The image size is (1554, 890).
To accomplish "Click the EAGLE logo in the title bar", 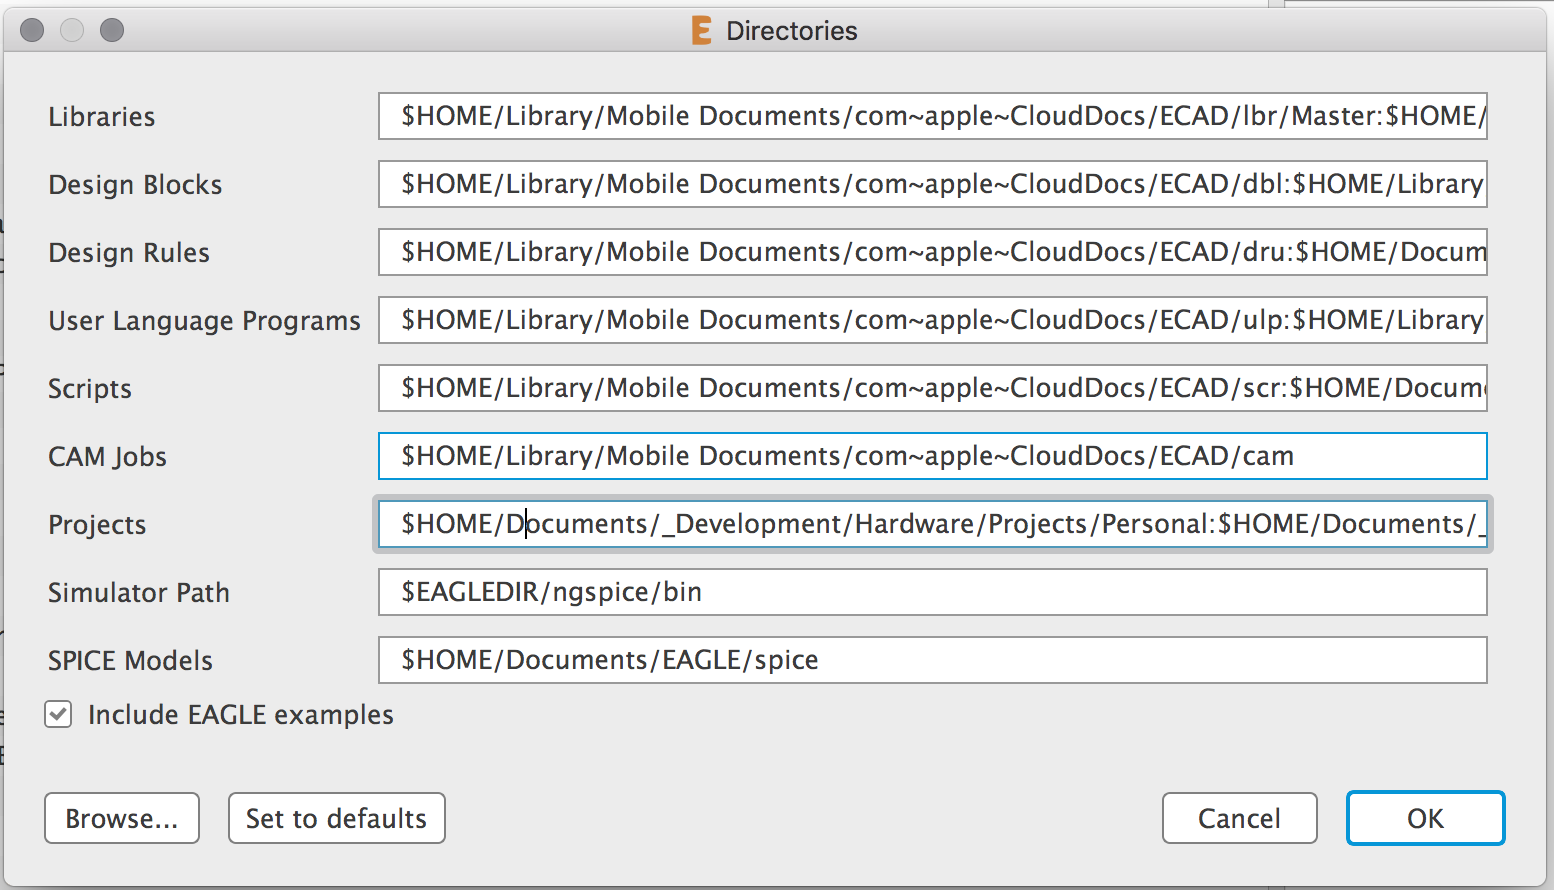I will tap(700, 30).
